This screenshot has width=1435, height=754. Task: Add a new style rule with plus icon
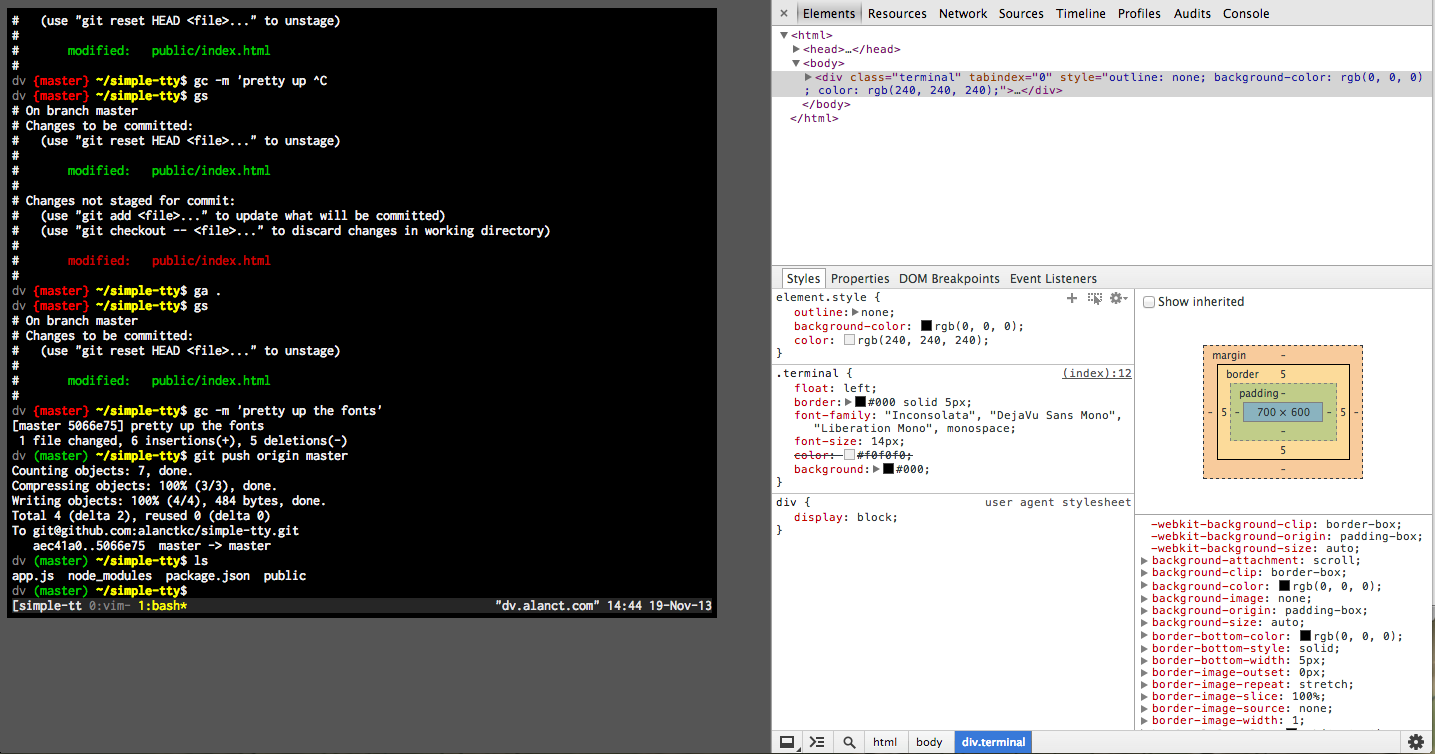click(x=1072, y=298)
